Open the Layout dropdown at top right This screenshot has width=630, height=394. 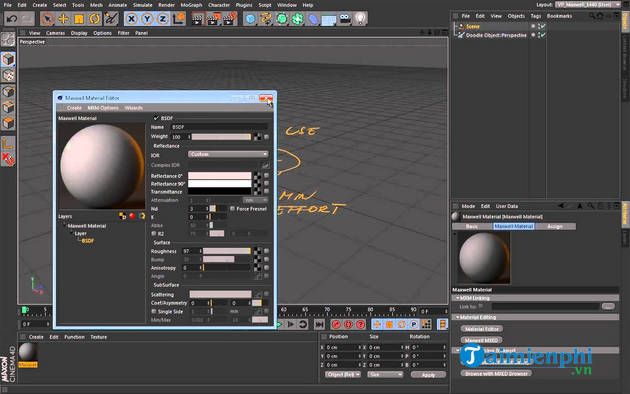pos(588,4)
